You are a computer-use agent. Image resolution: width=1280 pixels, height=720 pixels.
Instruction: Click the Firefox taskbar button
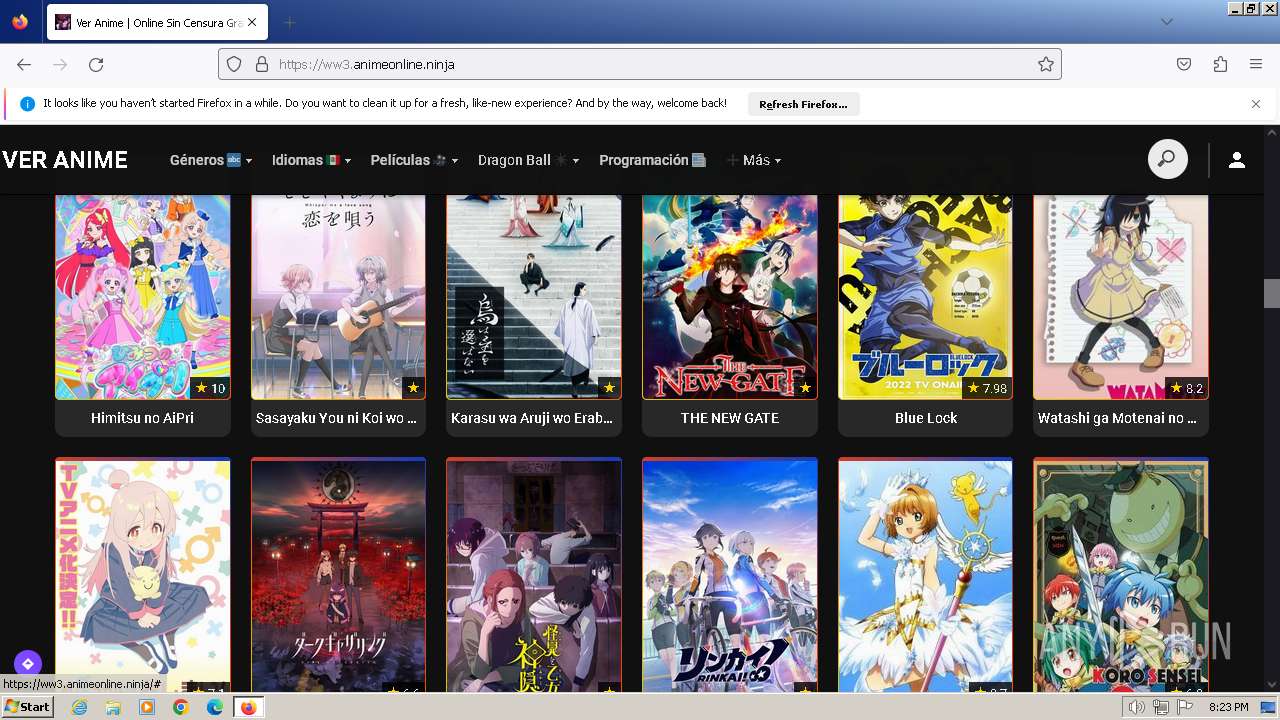tap(248, 707)
